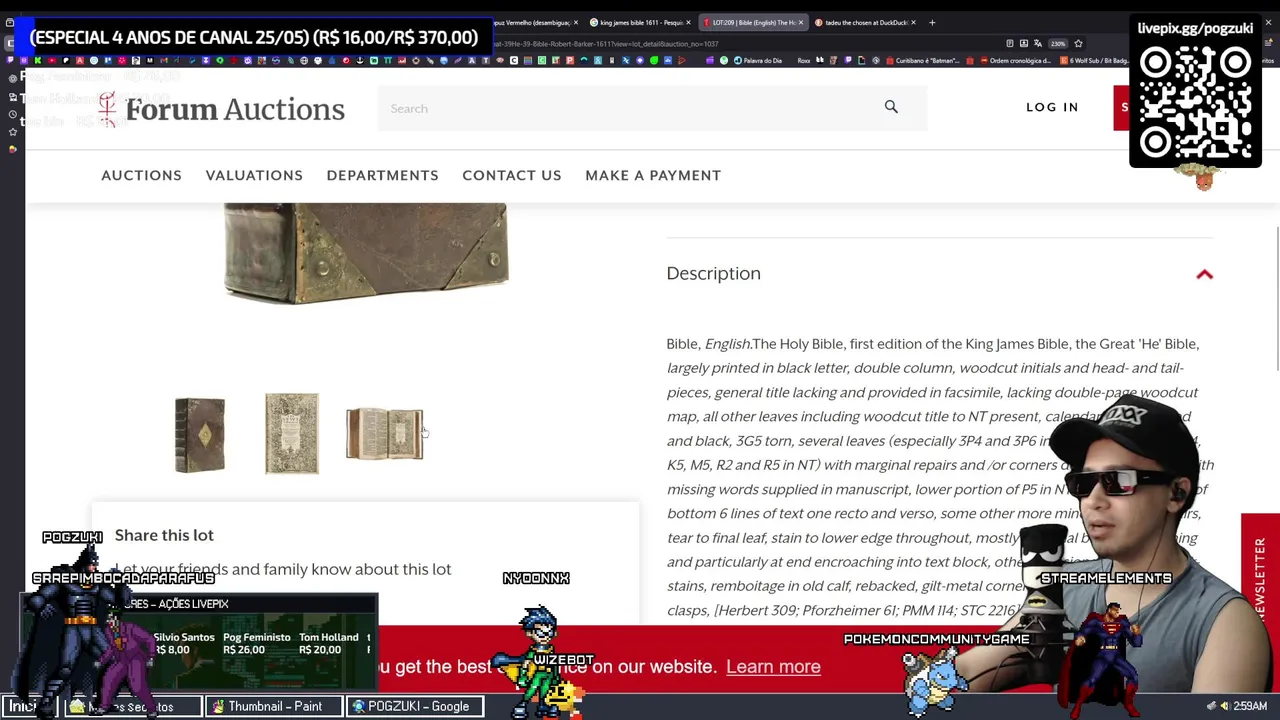Click the Share this lot heading
Screen dimensions: 1280x720
(164, 535)
